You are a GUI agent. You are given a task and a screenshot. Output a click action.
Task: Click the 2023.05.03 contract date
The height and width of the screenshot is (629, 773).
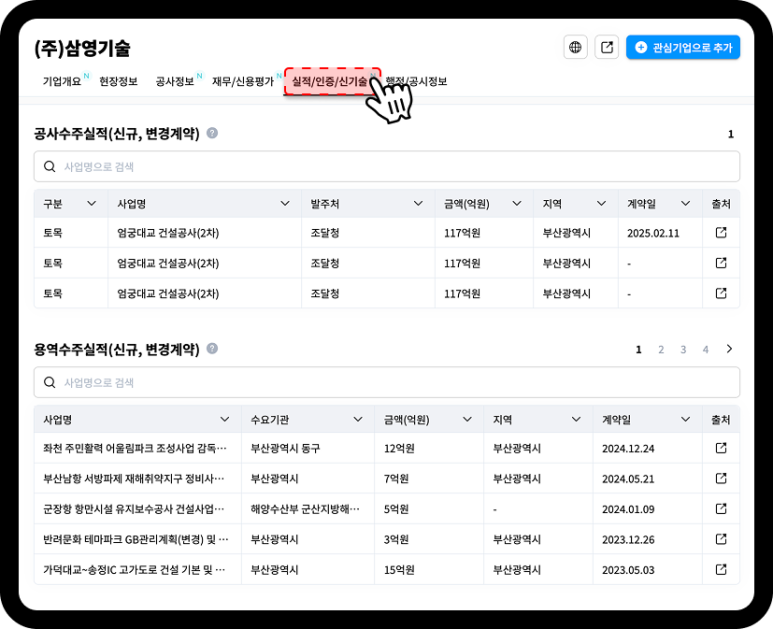tap(628, 570)
